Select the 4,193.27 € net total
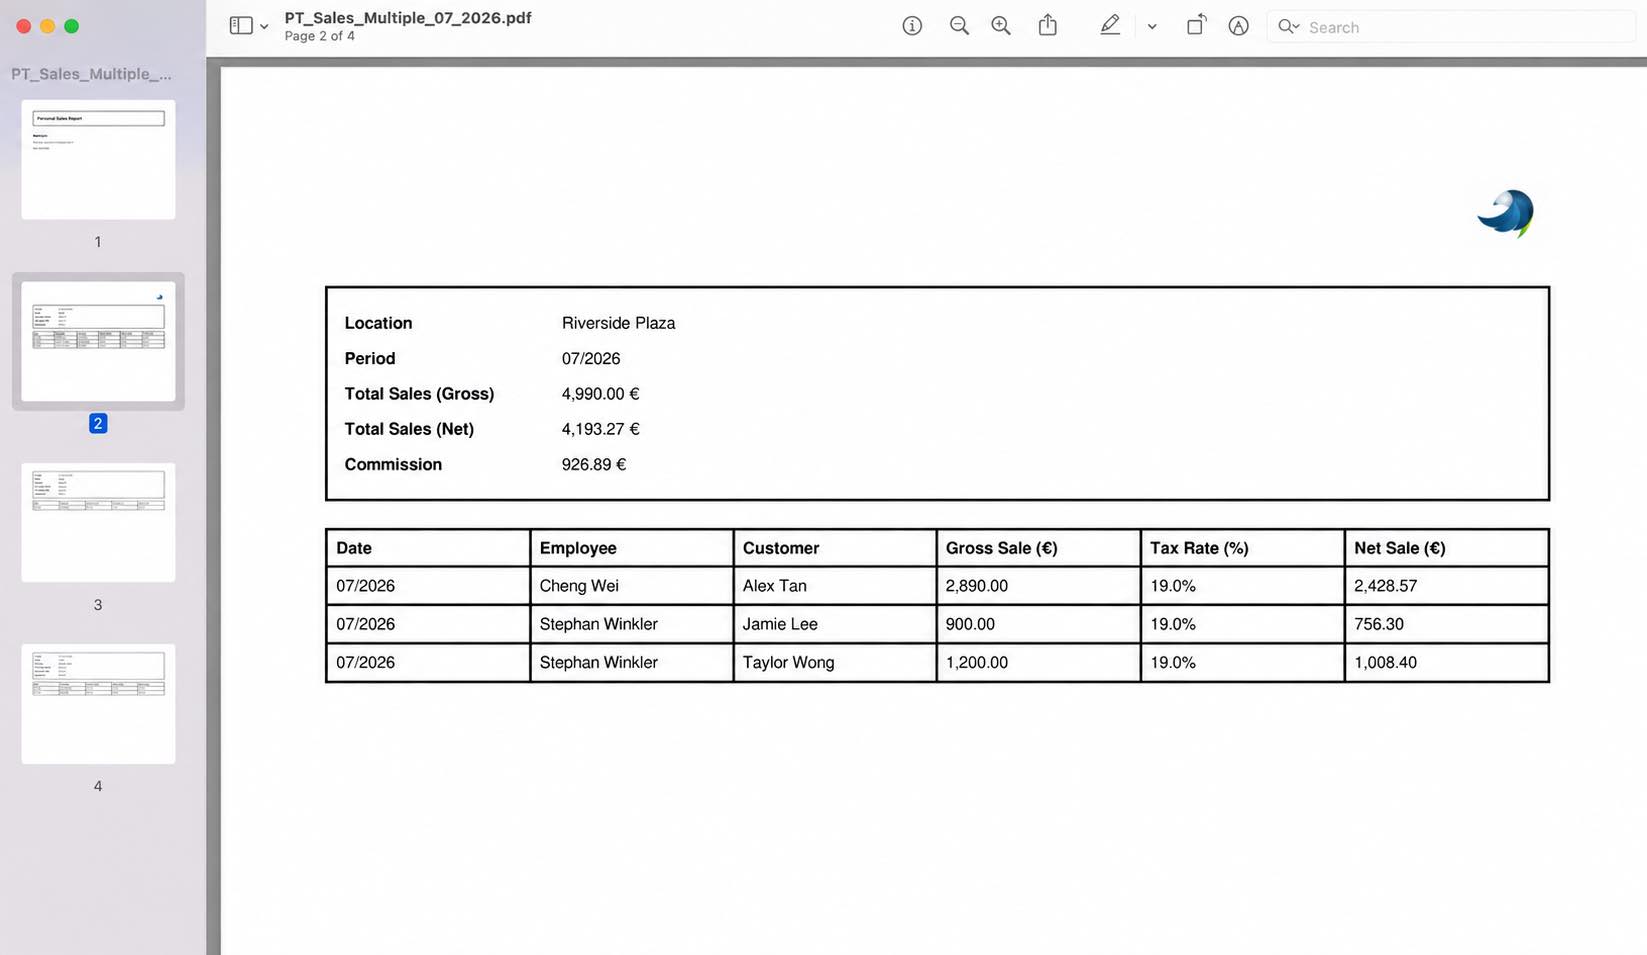This screenshot has width=1647, height=955. pyautogui.click(x=600, y=429)
